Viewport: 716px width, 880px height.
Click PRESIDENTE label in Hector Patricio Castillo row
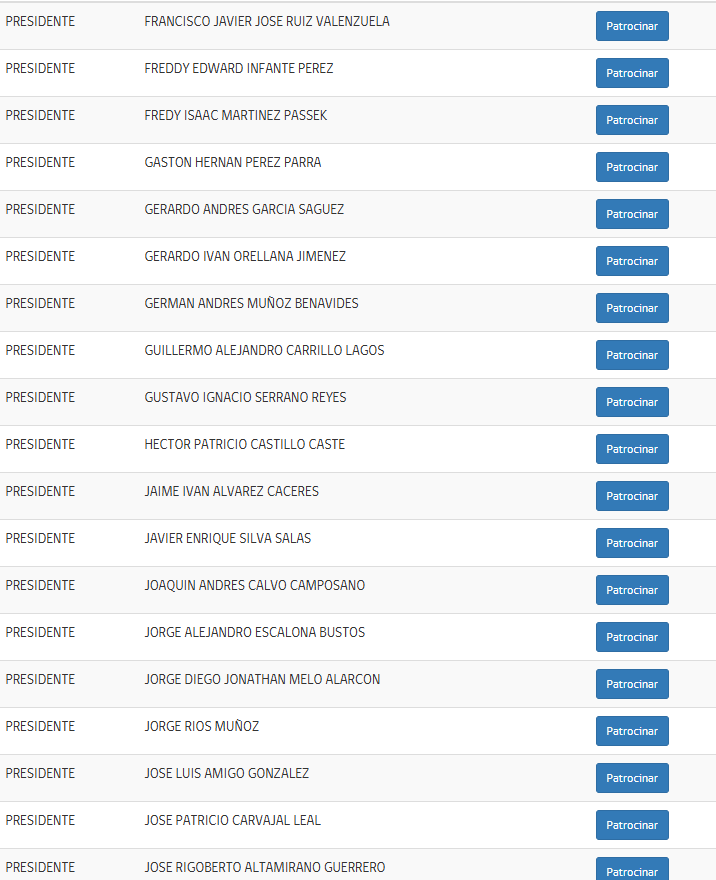(x=40, y=444)
